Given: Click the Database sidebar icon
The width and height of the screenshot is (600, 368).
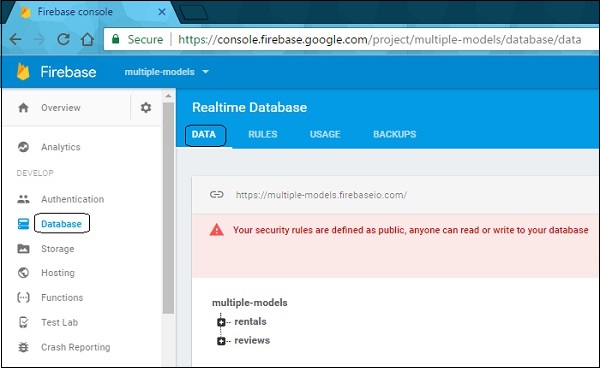Looking at the screenshot, I should pos(23,224).
